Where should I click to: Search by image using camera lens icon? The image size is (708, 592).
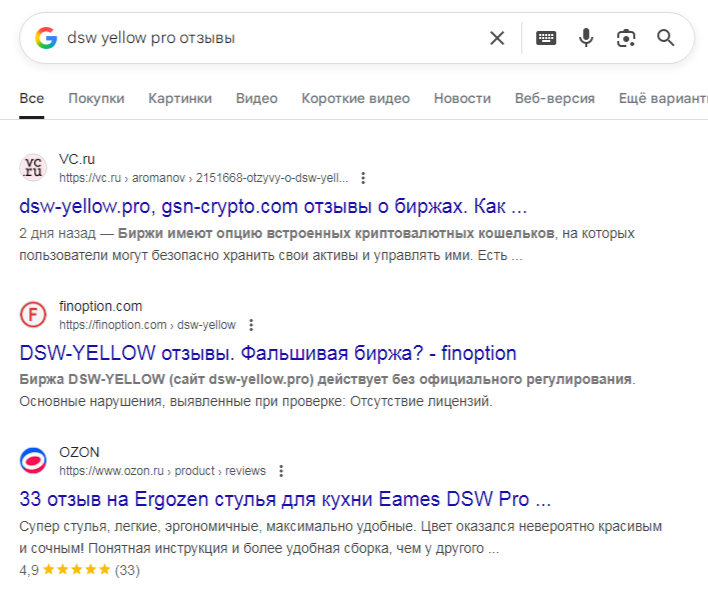point(626,38)
